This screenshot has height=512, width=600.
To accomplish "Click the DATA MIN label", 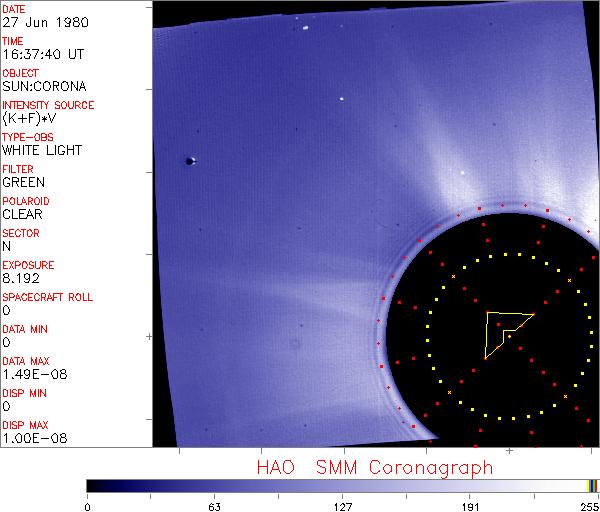I will pos(25,329).
